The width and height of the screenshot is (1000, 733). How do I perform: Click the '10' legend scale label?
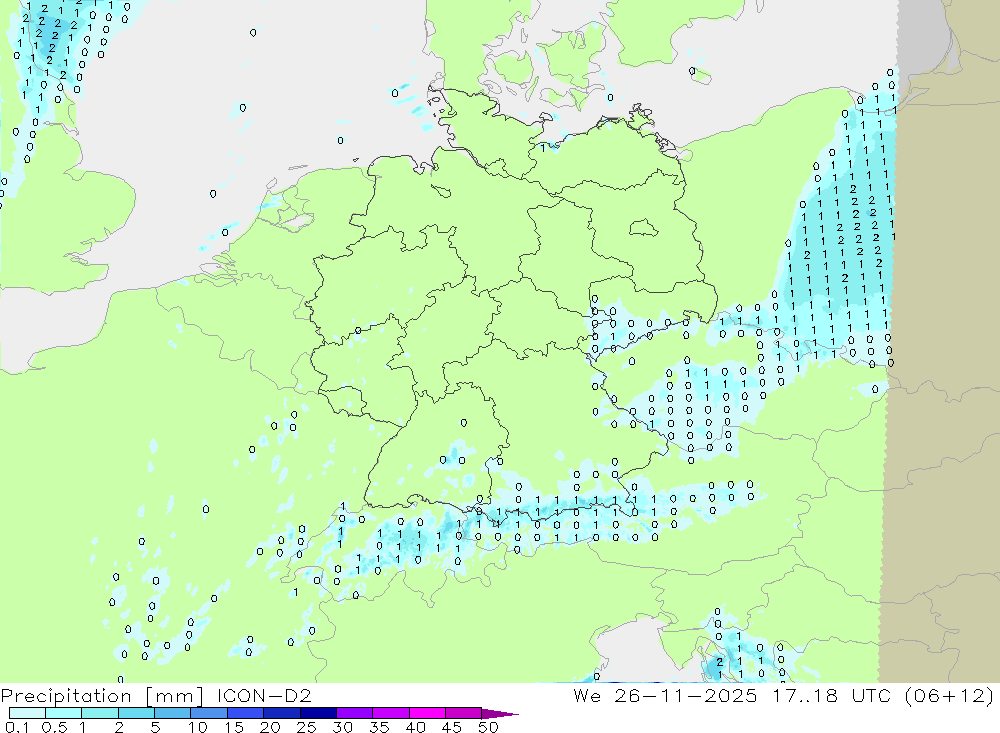coord(198,727)
